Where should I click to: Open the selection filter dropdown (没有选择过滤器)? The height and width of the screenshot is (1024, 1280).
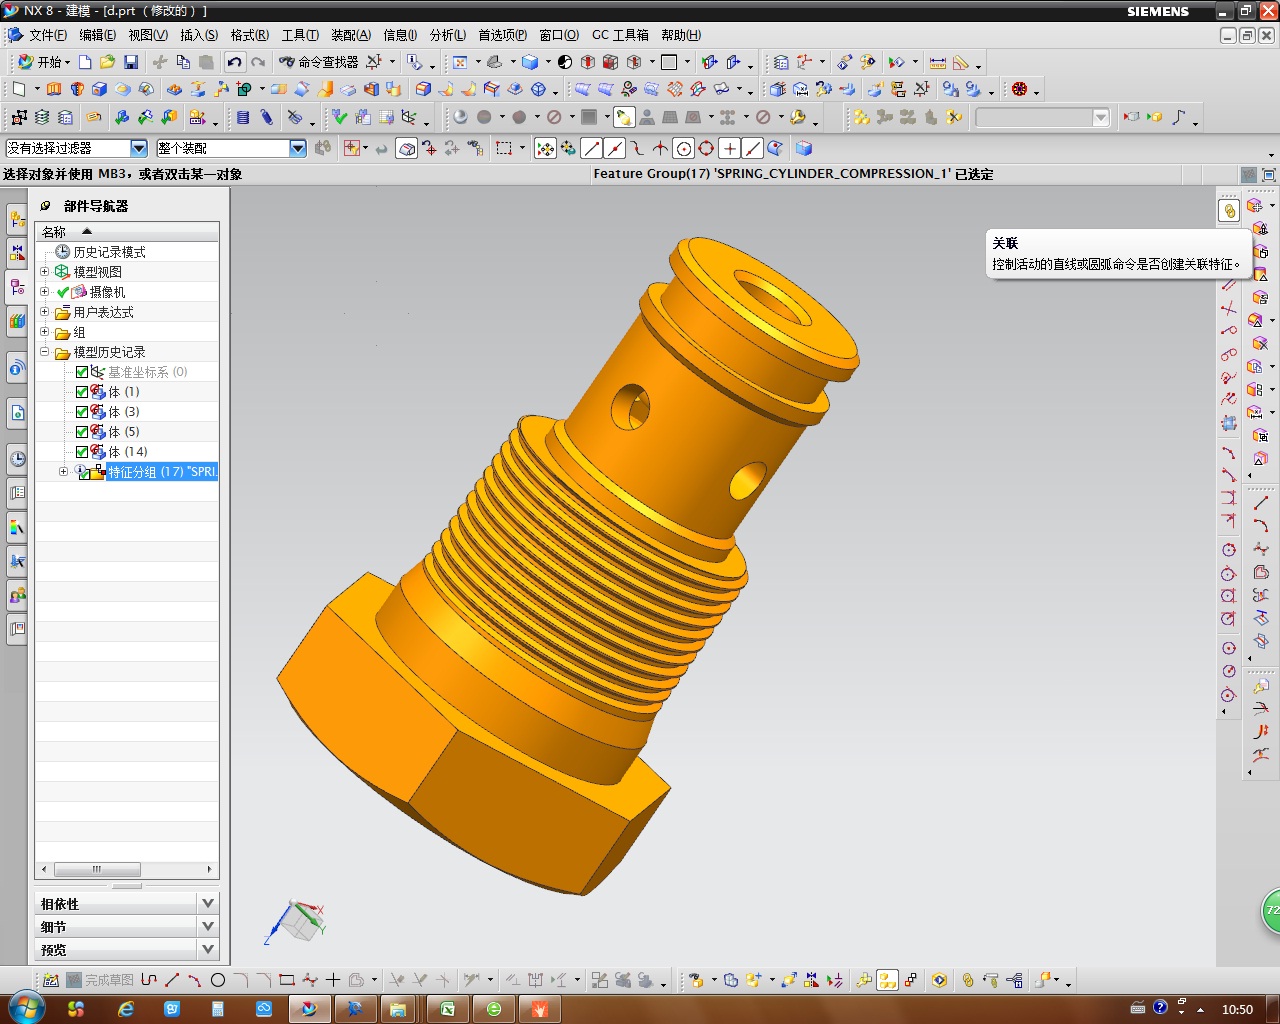139,148
